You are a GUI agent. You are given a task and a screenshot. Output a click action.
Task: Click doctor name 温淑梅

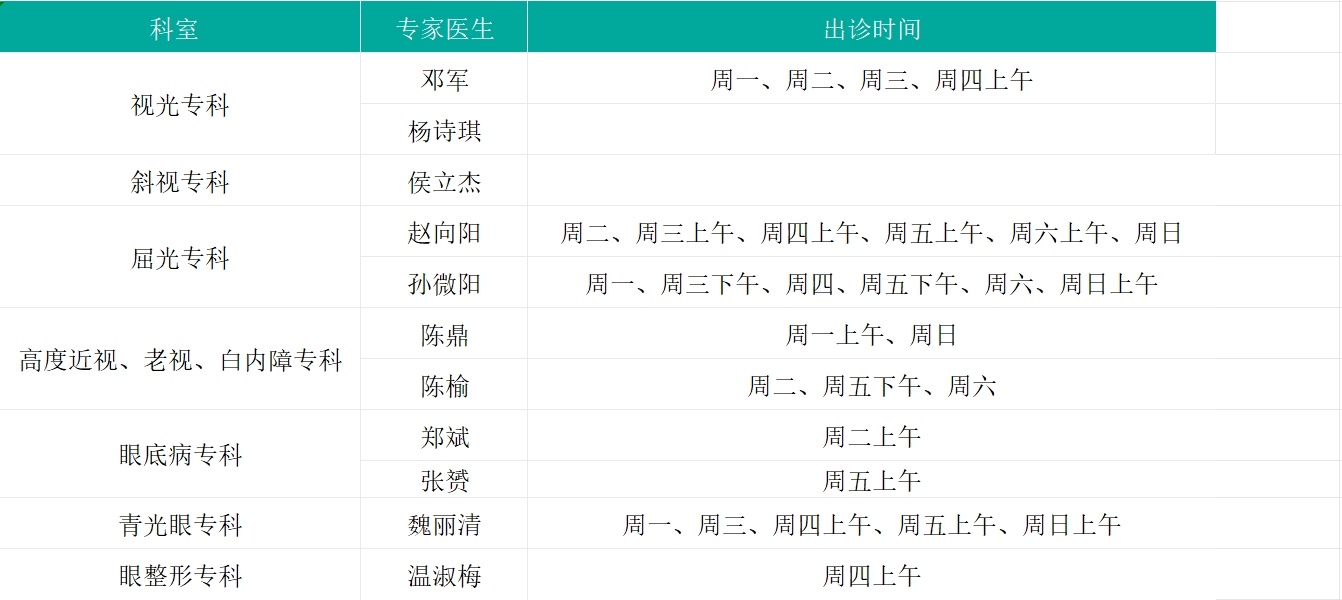point(444,575)
